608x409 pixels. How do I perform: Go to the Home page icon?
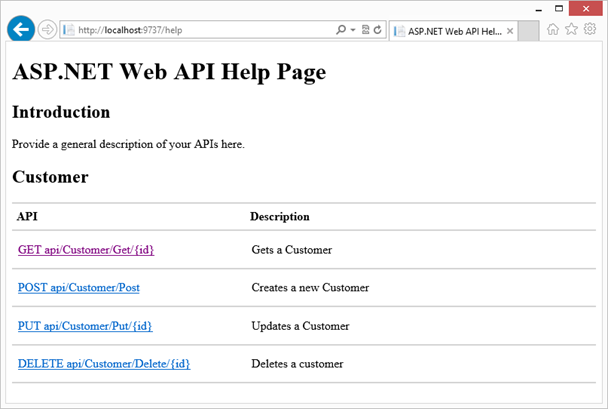[553, 30]
